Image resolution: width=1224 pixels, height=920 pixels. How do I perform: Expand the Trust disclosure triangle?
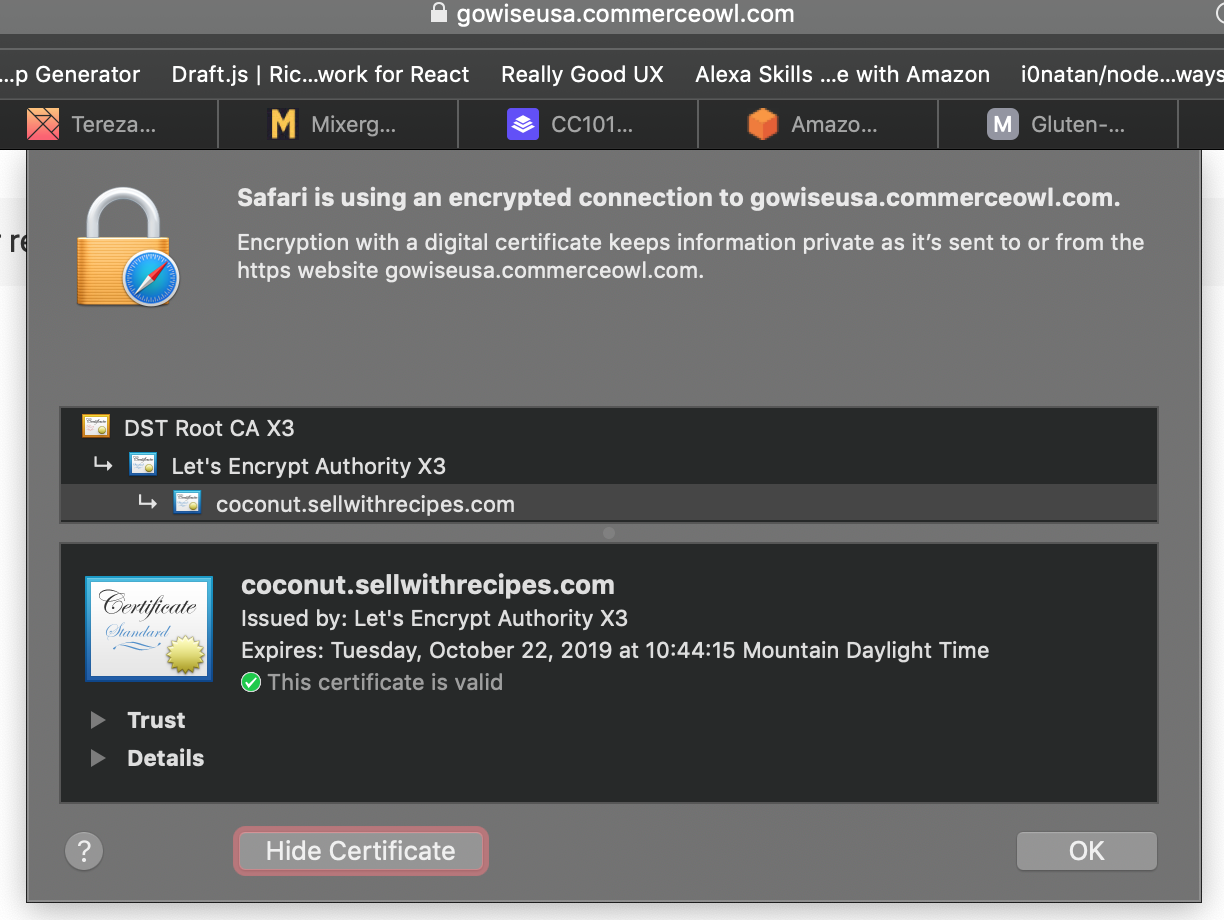pos(98,720)
